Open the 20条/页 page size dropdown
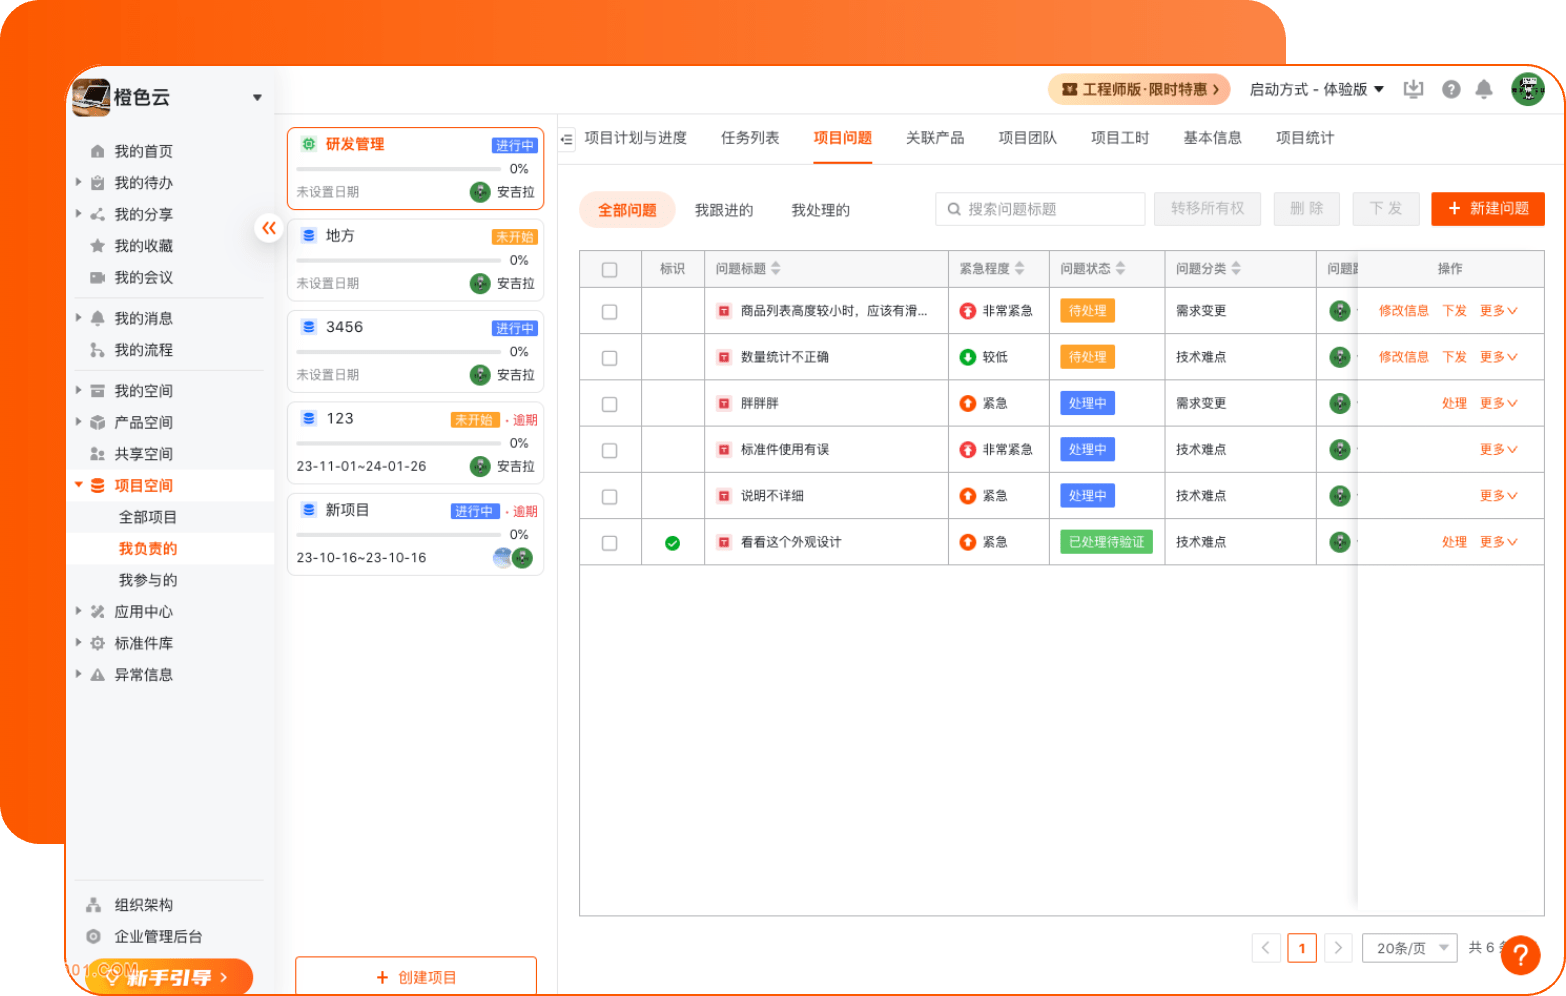This screenshot has height=996, width=1566. (1410, 948)
